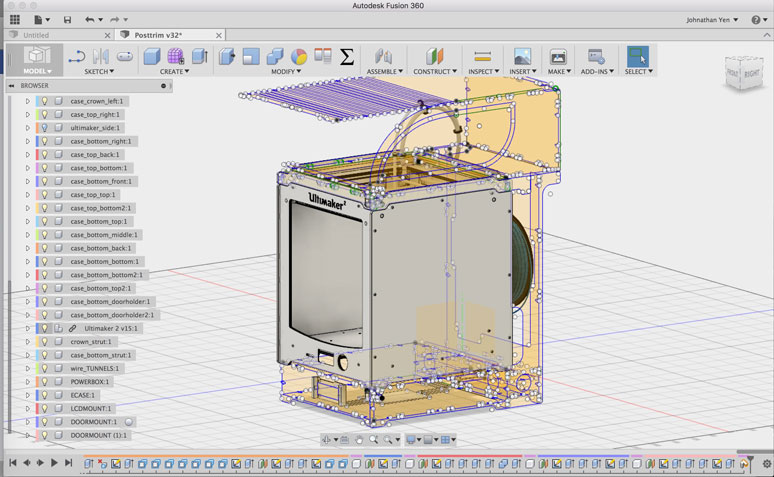
Task: Switch to the Untitled tab
Action: (36, 35)
